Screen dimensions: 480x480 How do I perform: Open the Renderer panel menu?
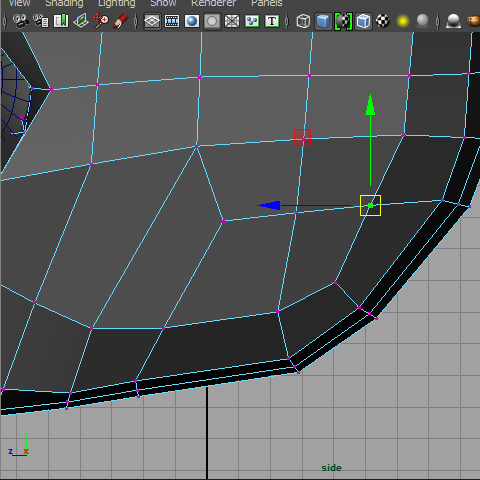tap(214, 3)
